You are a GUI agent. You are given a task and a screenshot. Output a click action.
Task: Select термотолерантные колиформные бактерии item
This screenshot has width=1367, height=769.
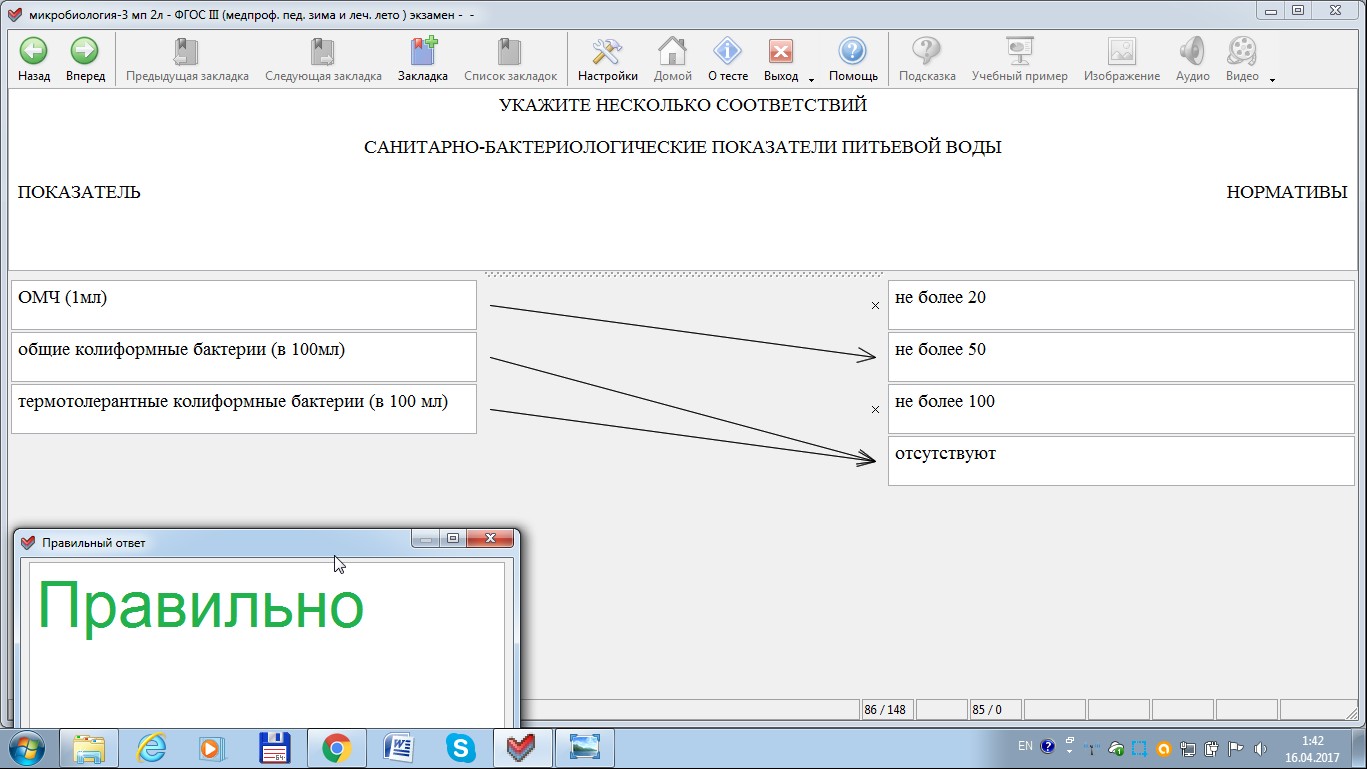pyautogui.click(x=244, y=409)
